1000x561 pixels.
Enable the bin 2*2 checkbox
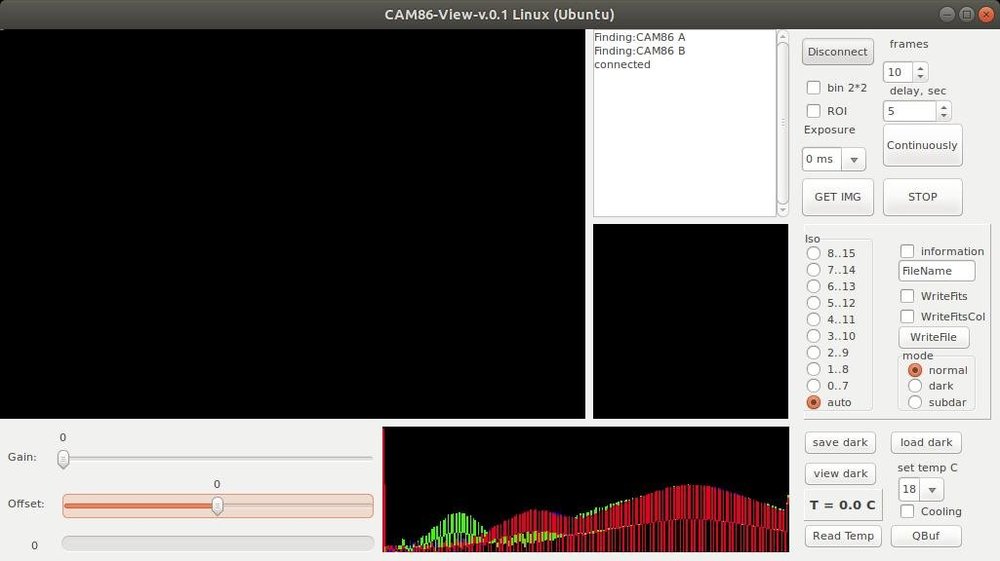(x=813, y=87)
